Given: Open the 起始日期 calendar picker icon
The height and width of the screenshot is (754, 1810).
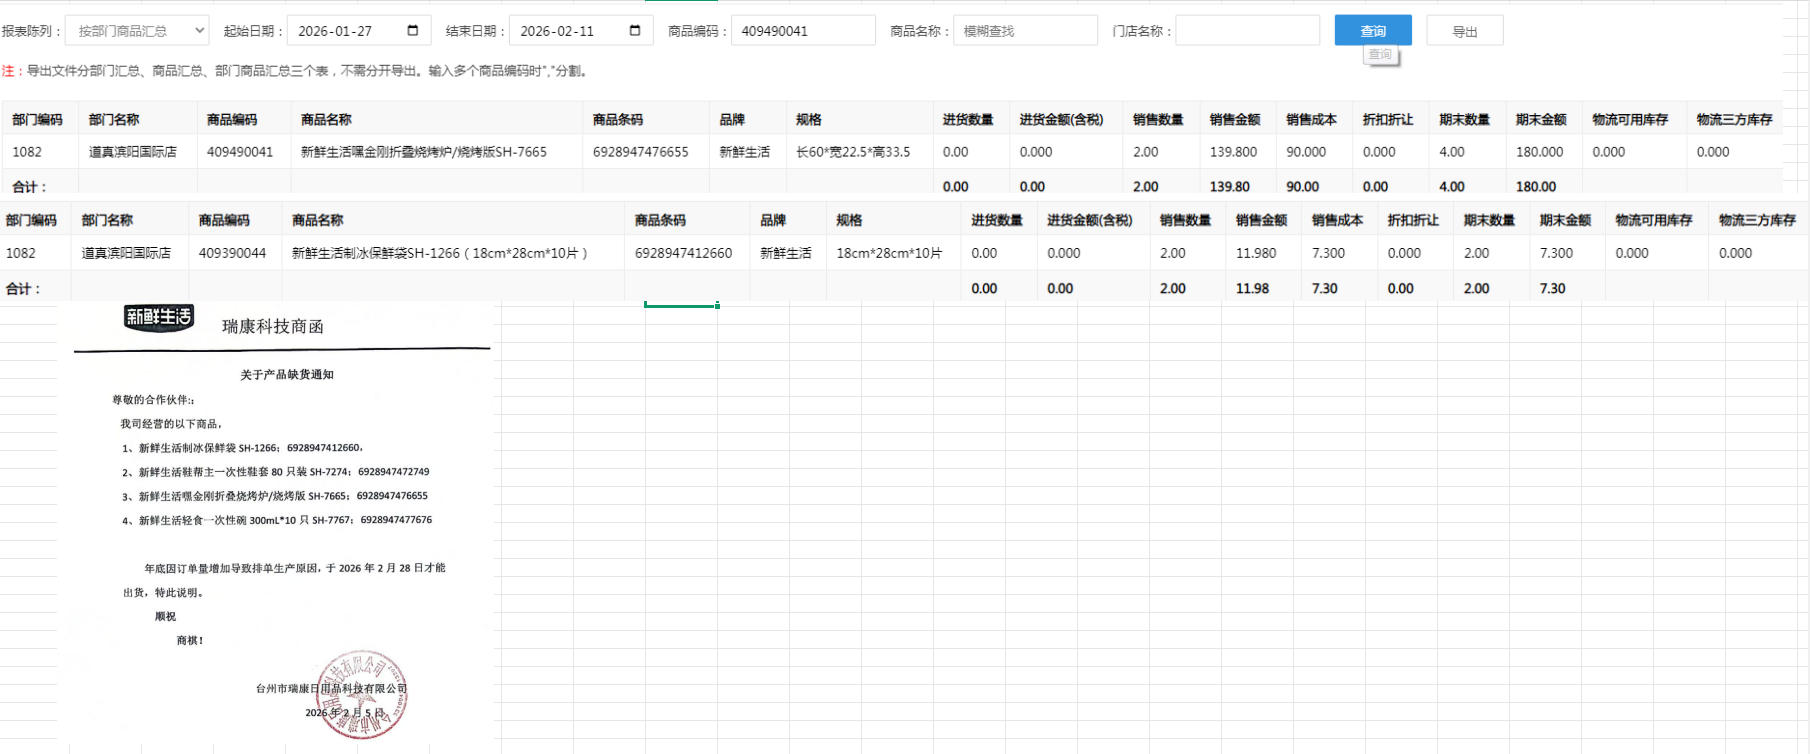Looking at the screenshot, I should 413,31.
